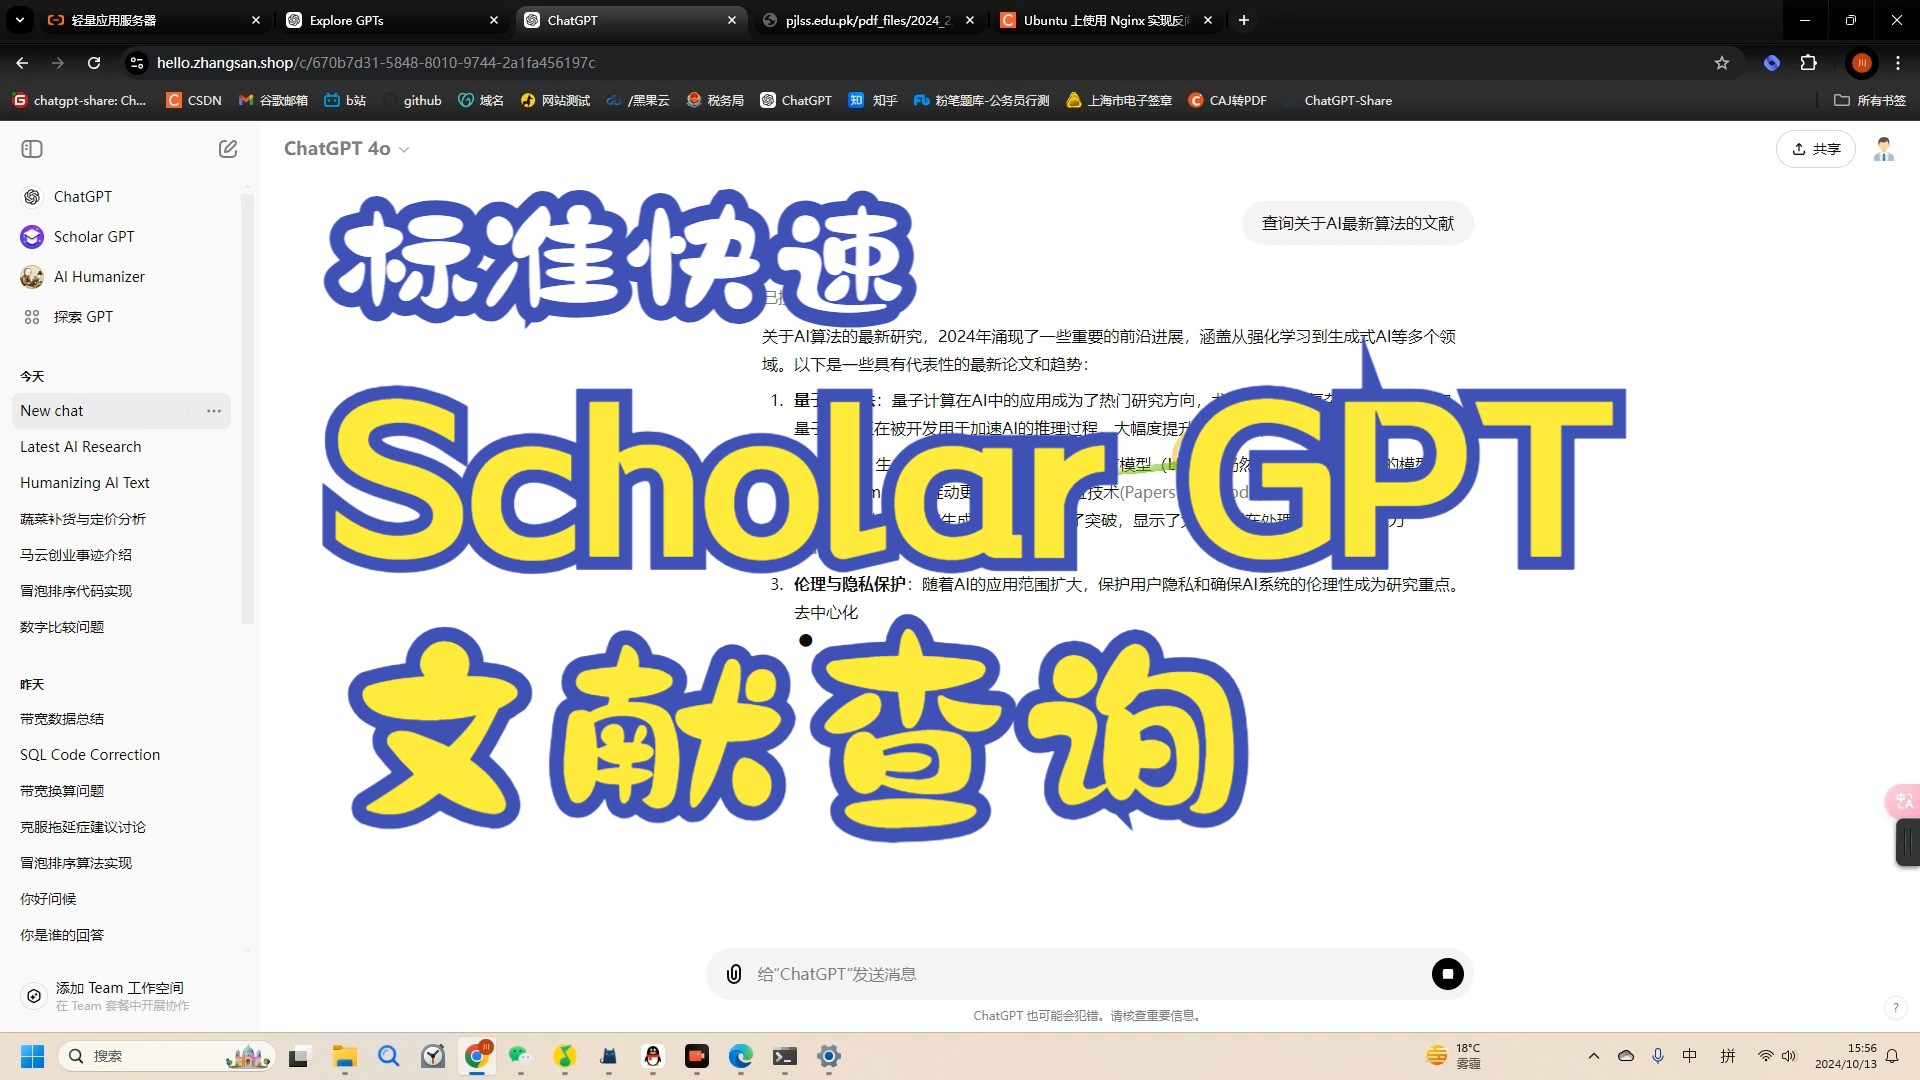This screenshot has width=1920, height=1080.
Task: Click the help question mark icon
Action: (1894, 1007)
